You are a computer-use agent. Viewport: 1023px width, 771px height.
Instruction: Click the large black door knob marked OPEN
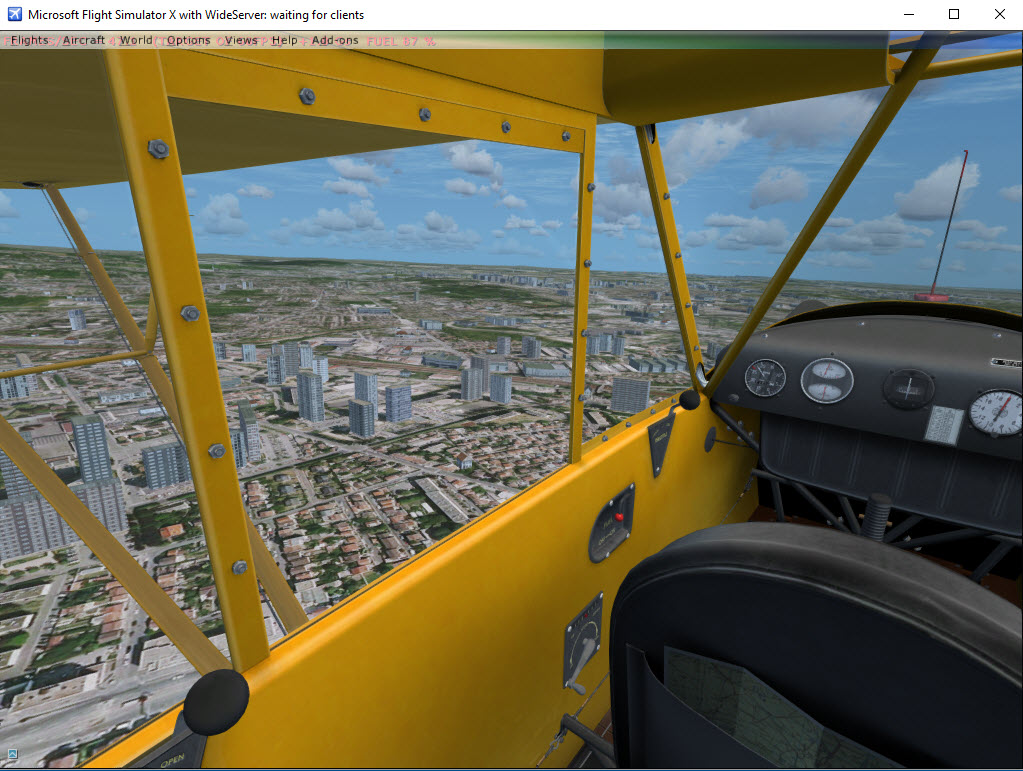click(x=216, y=702)
